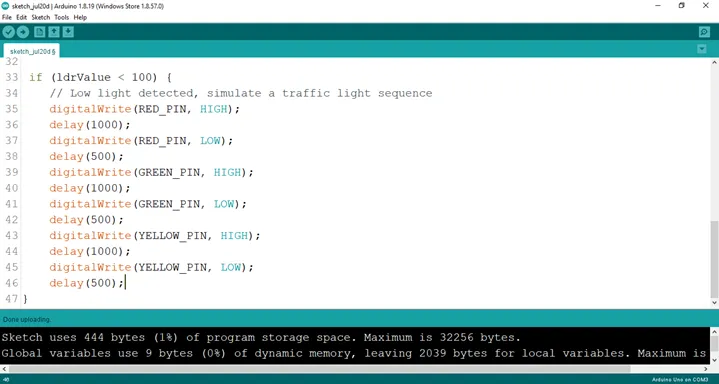This screenshot has width=719, height=384.
Task: Open the Help menu
Action: point(80,17)
